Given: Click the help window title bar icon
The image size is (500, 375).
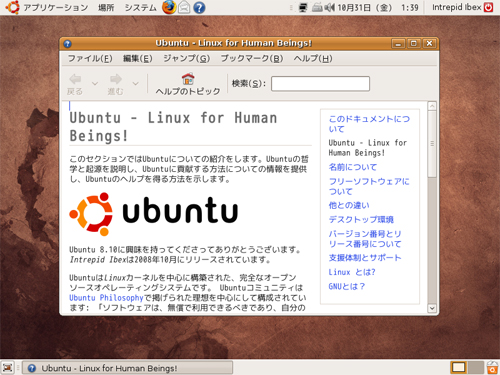Looking at the screenshot, I should coord(67,44).
